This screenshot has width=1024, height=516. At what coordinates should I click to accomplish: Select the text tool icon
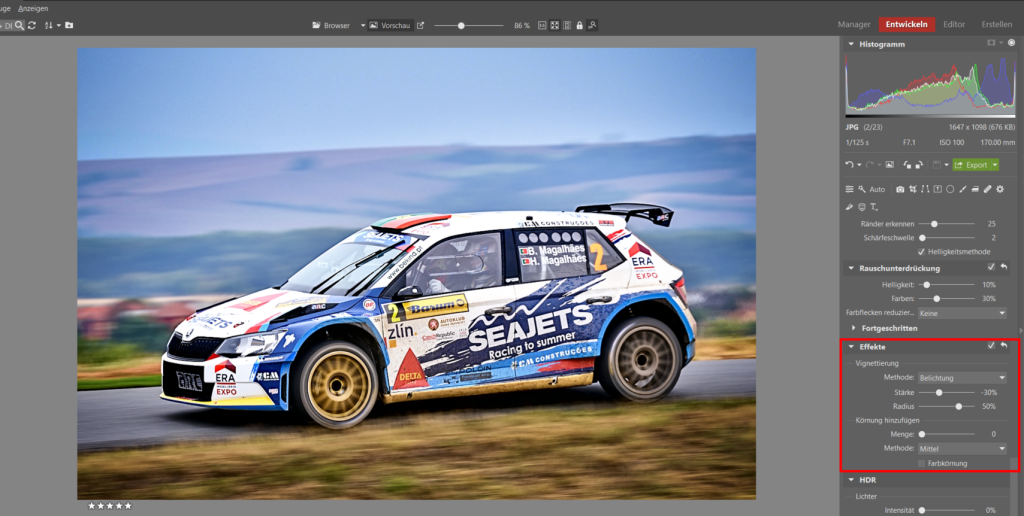874,207
